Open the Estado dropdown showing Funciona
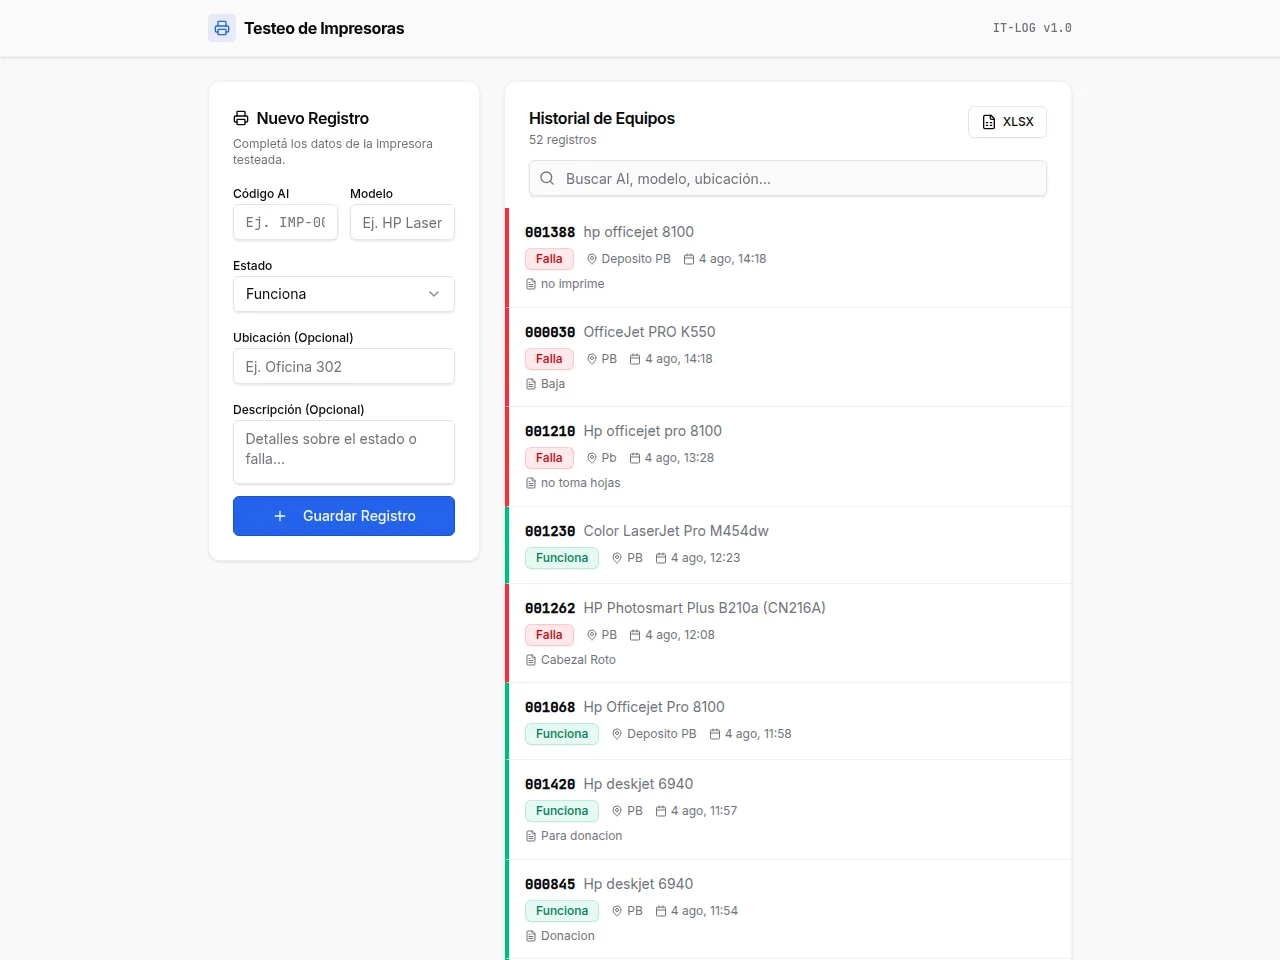Viewport: 1280px width, 960px height. tap(344, 294)
